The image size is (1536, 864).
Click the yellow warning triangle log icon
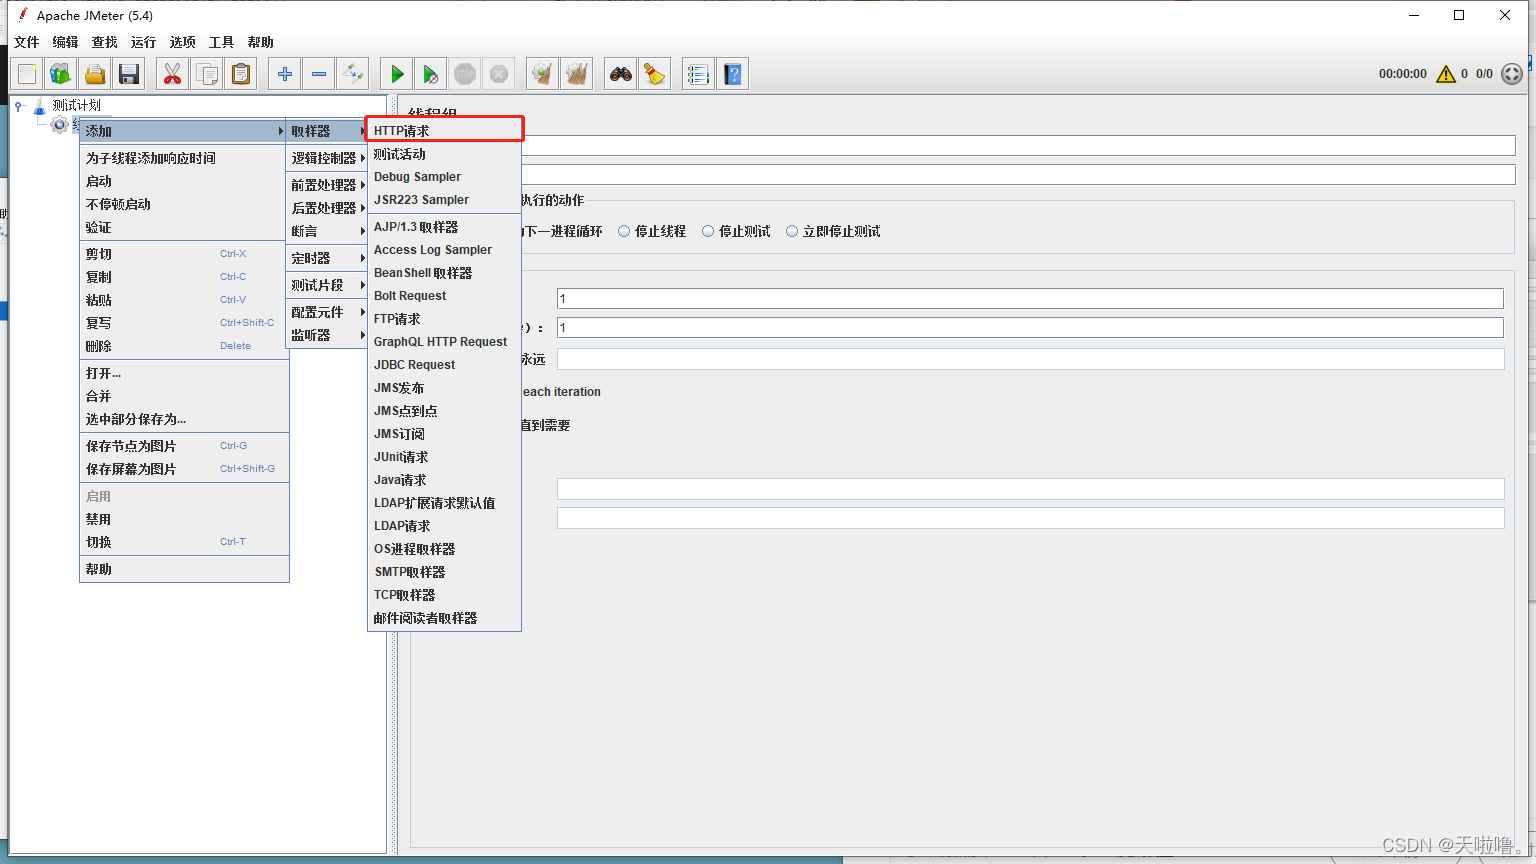click(x=1446, y=74)
